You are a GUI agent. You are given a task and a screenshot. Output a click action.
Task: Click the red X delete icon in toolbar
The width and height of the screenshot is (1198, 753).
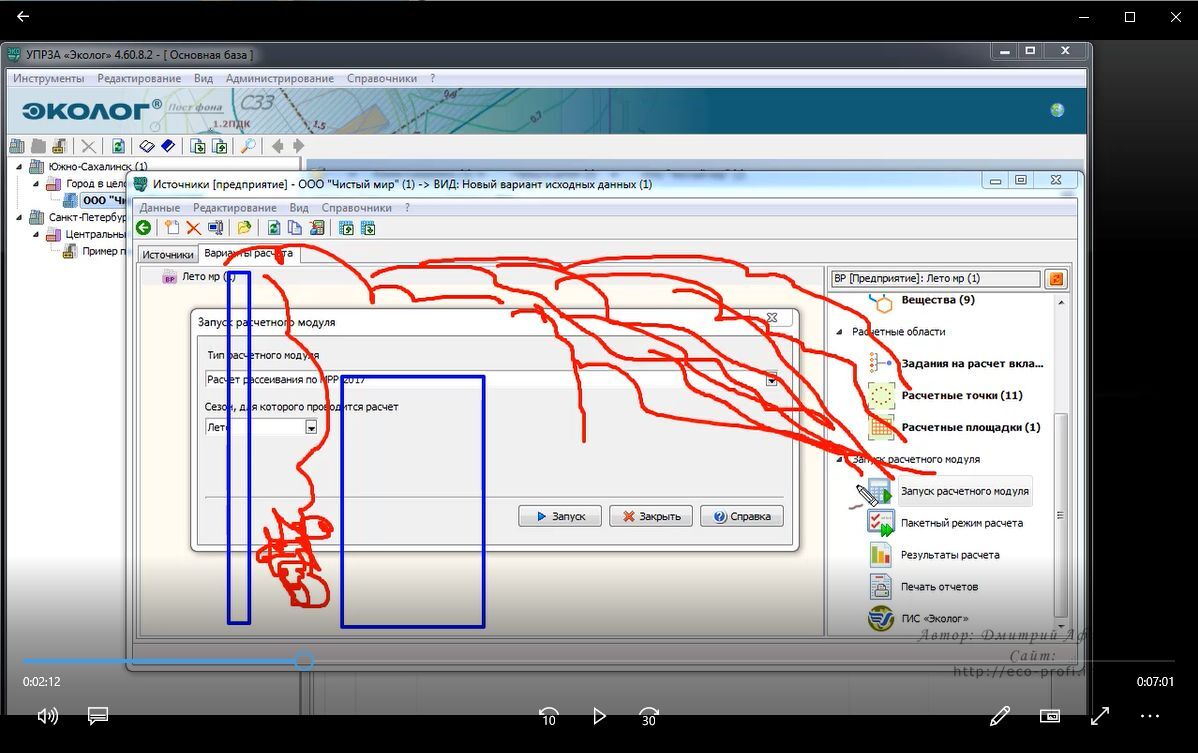[x=193, y=228]
